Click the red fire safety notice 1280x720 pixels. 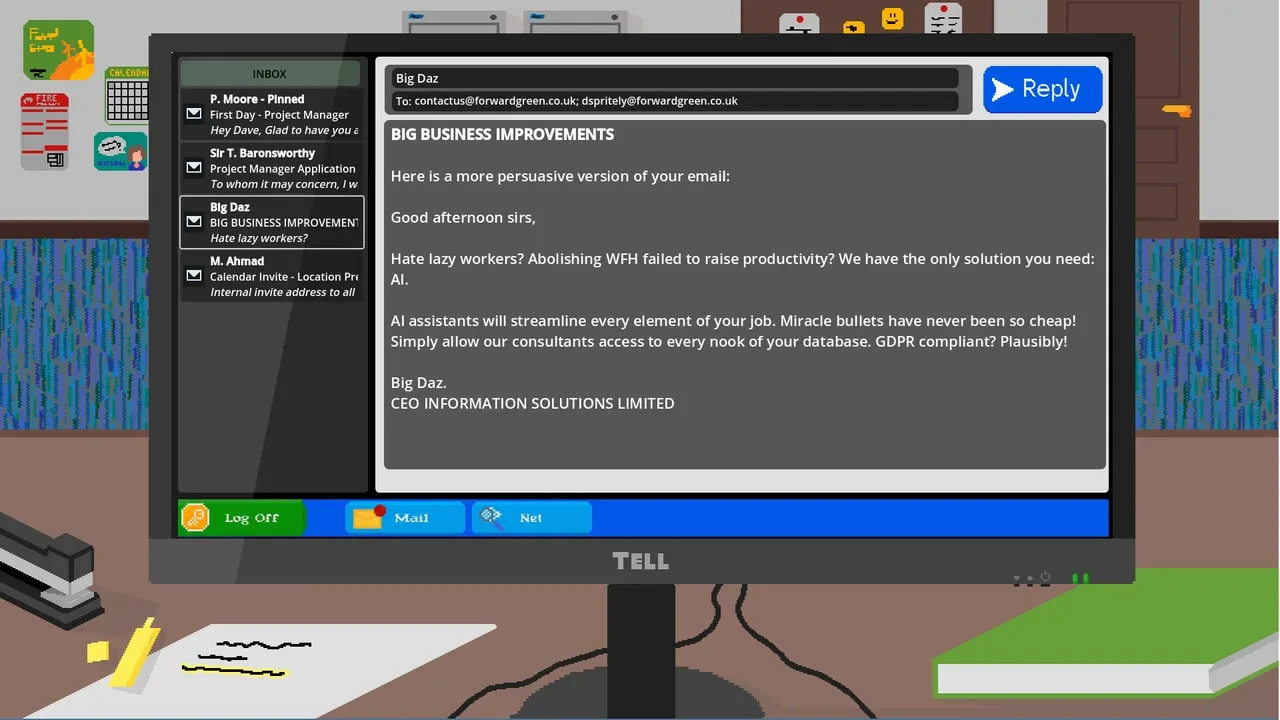coord(45,131)
